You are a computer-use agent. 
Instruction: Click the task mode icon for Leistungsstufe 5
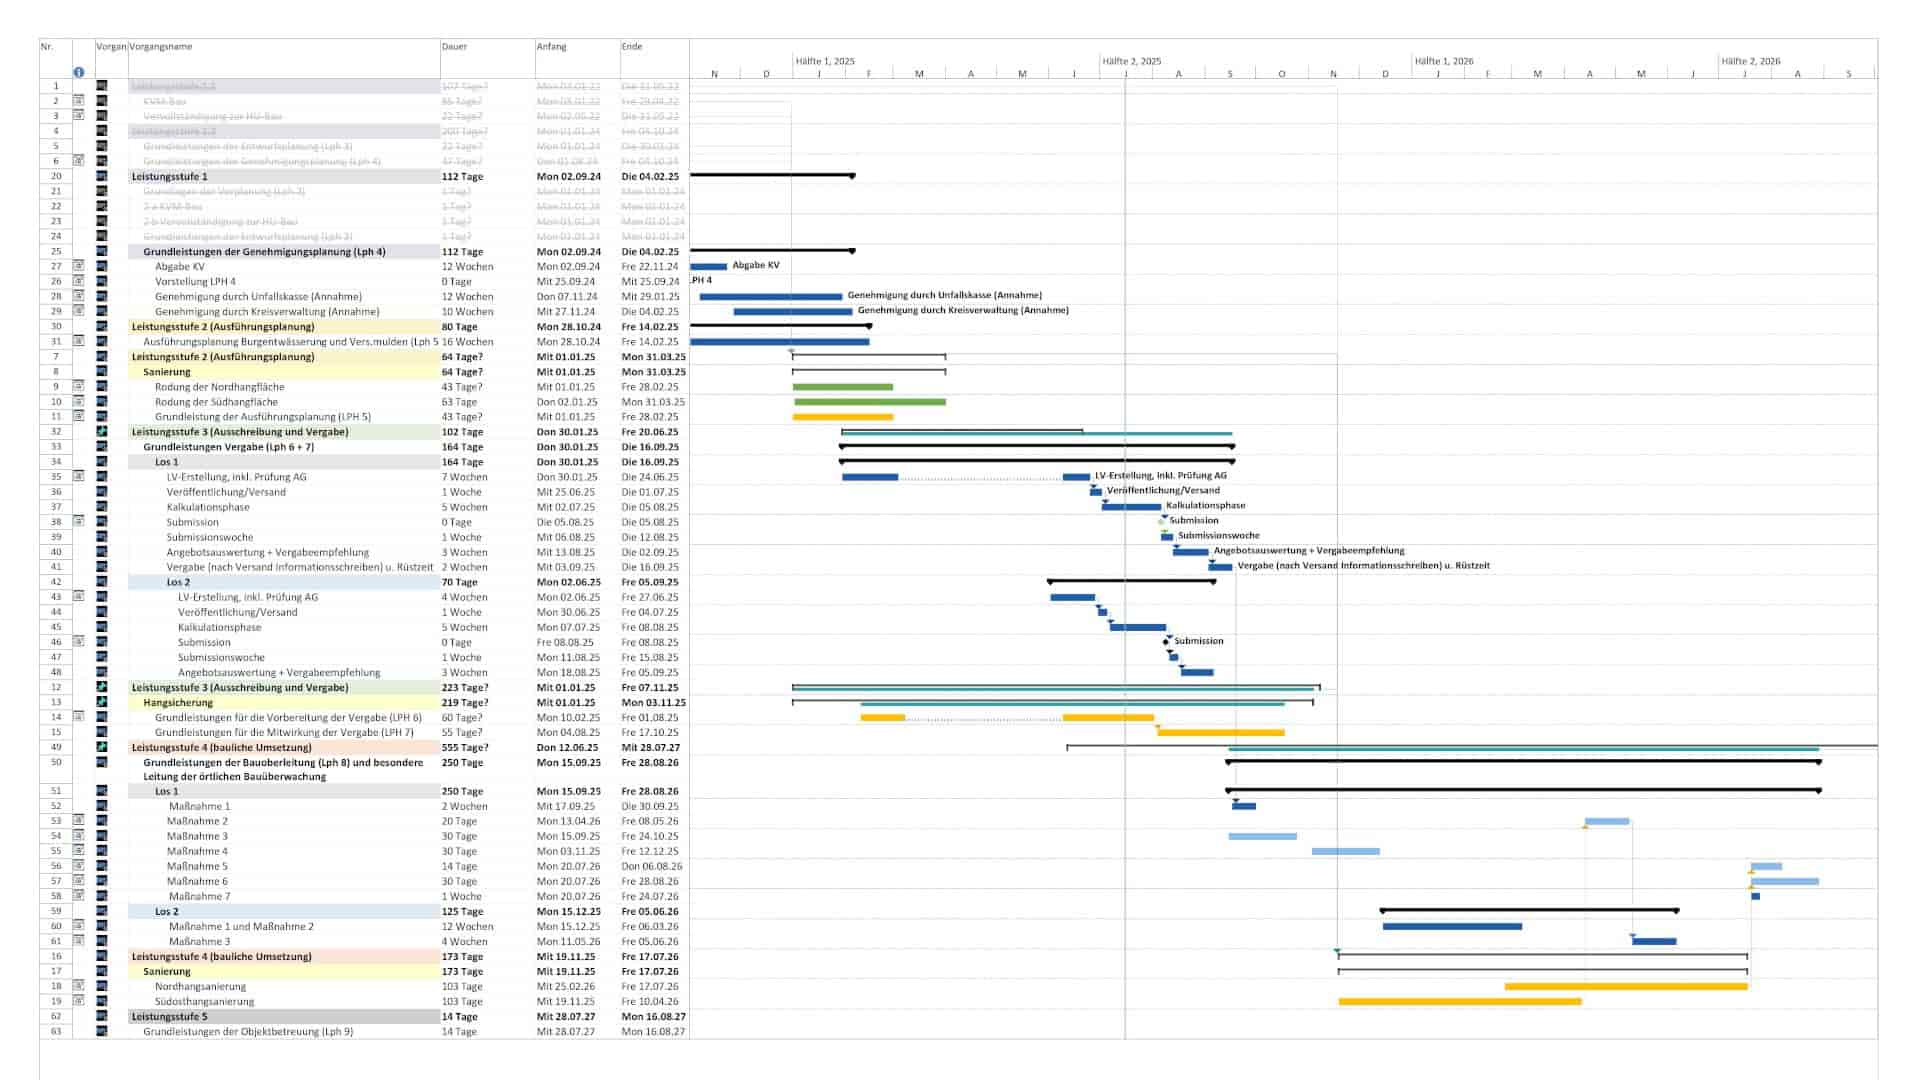(102, 1016)
